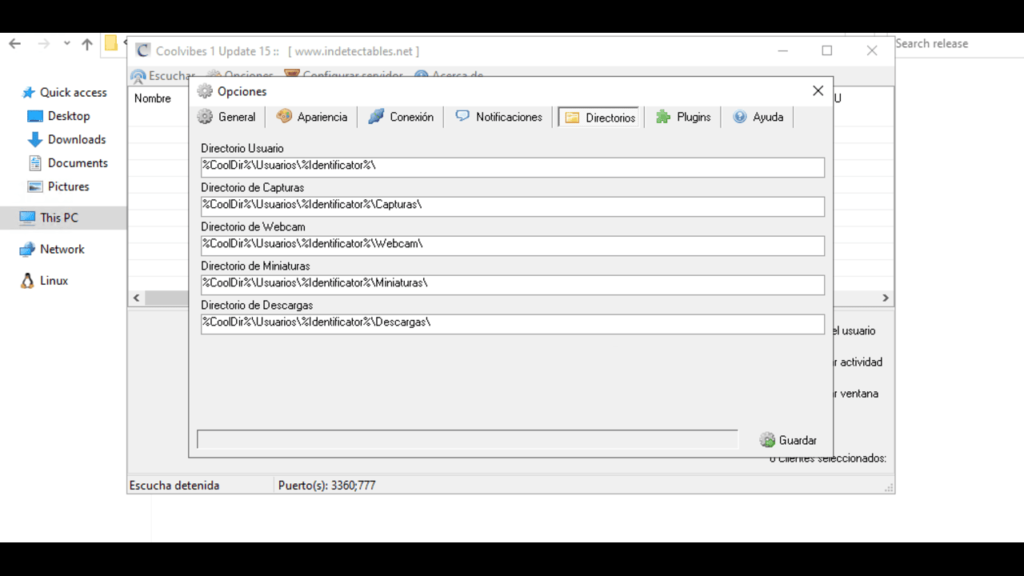Image resolution: width=1024 pixels, height=576 pixels.
Task: Click the This PC monitor icon
Action: [27, 218]
